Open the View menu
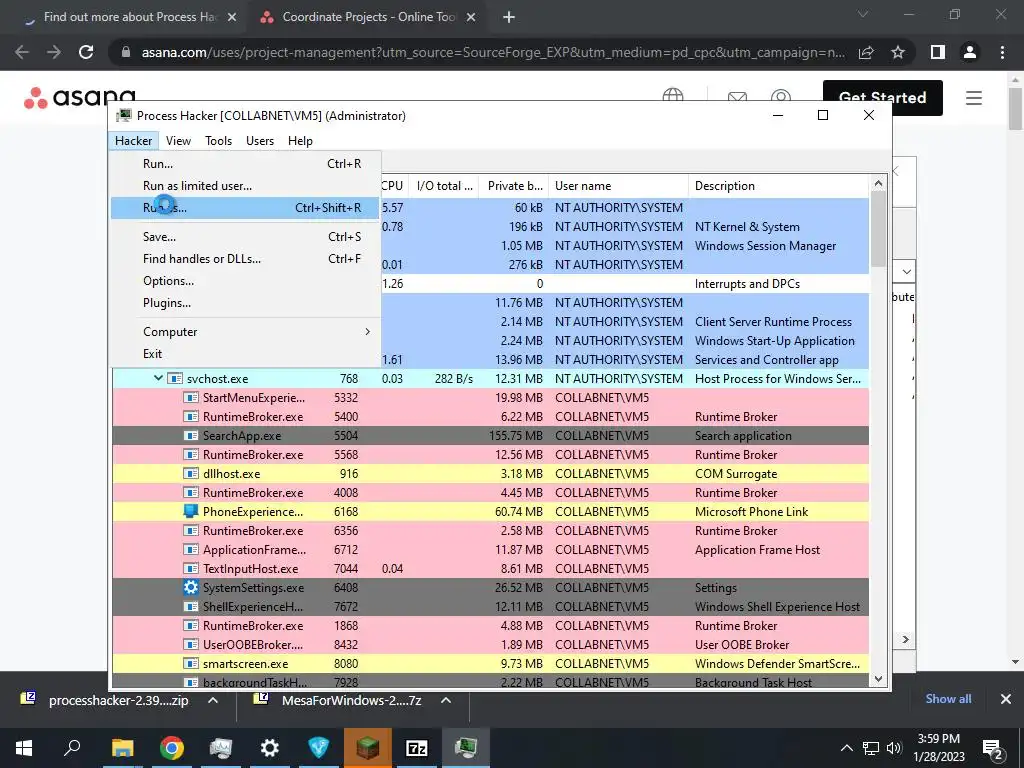 pyautogui.click(x=178, y=140)
